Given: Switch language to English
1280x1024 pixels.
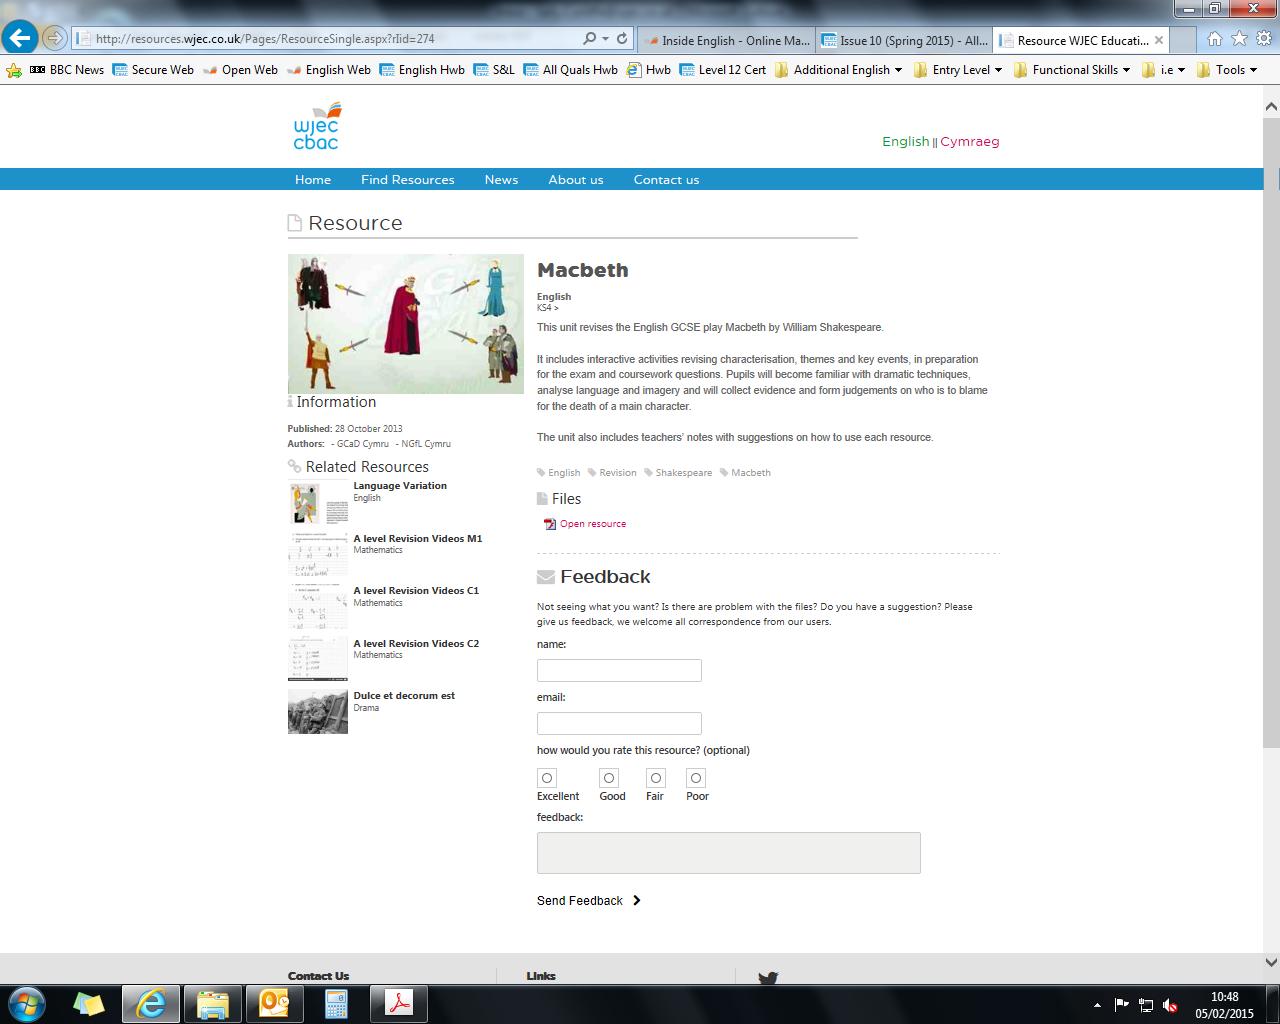Looking at the screenshot, I should point(906,141).
